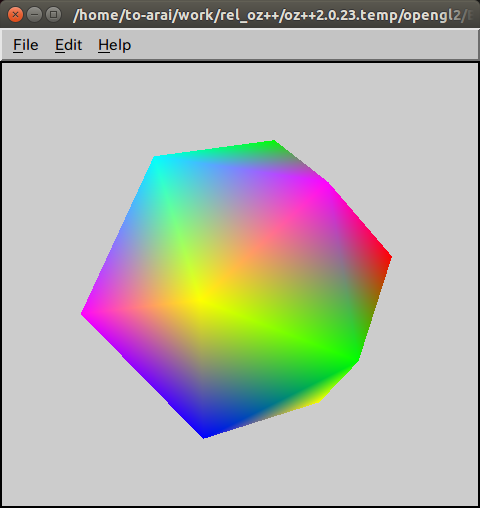Select the pure red corner of the cube
This screenshot has height=508, width=480.
pos(388,257)
